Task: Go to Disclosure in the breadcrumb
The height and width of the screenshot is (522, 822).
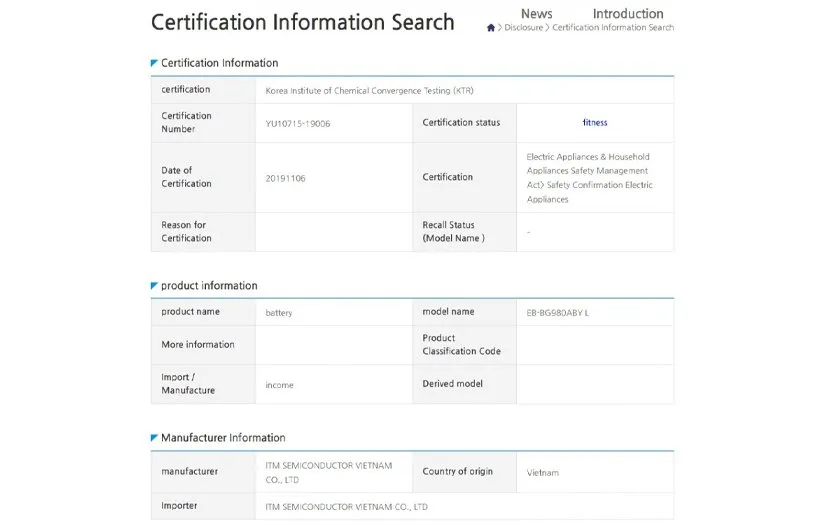Action: pos(523,28)
